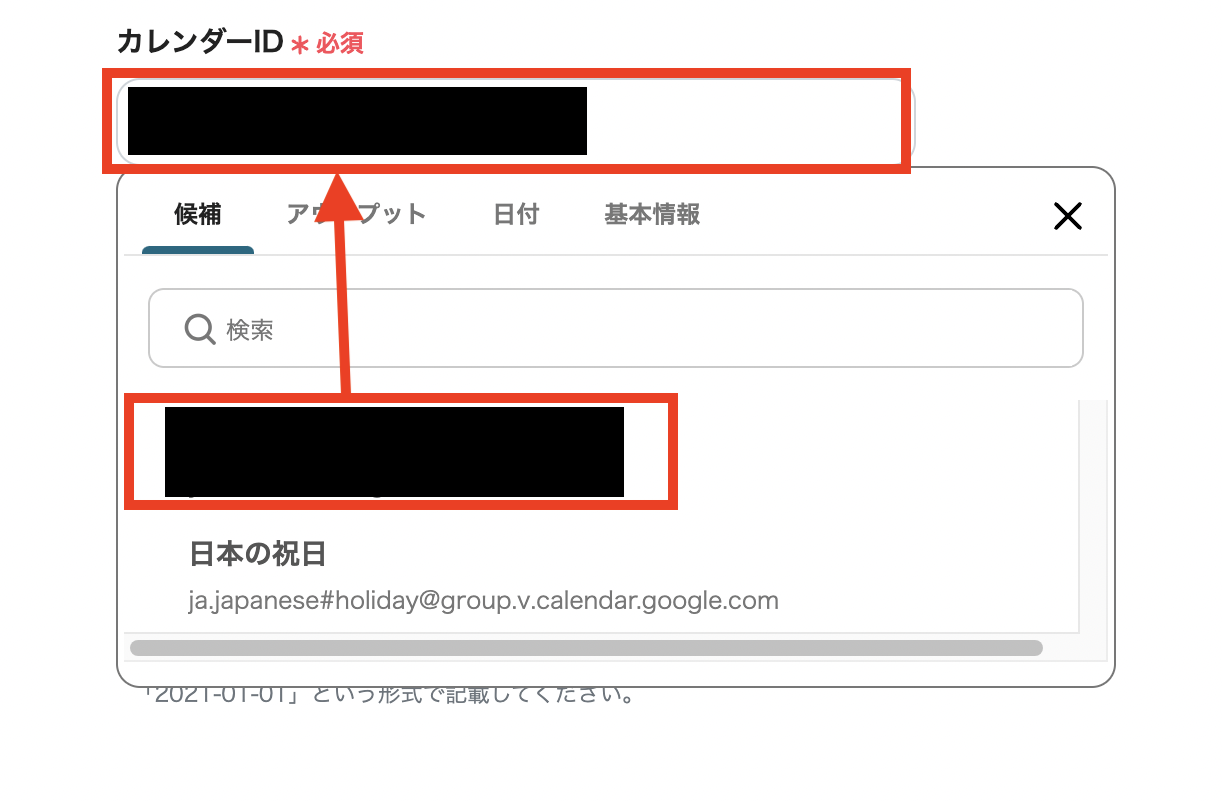1222x801 pixels.
Task: Switch to the 候補 tab
Action: [x=198, y=214]
